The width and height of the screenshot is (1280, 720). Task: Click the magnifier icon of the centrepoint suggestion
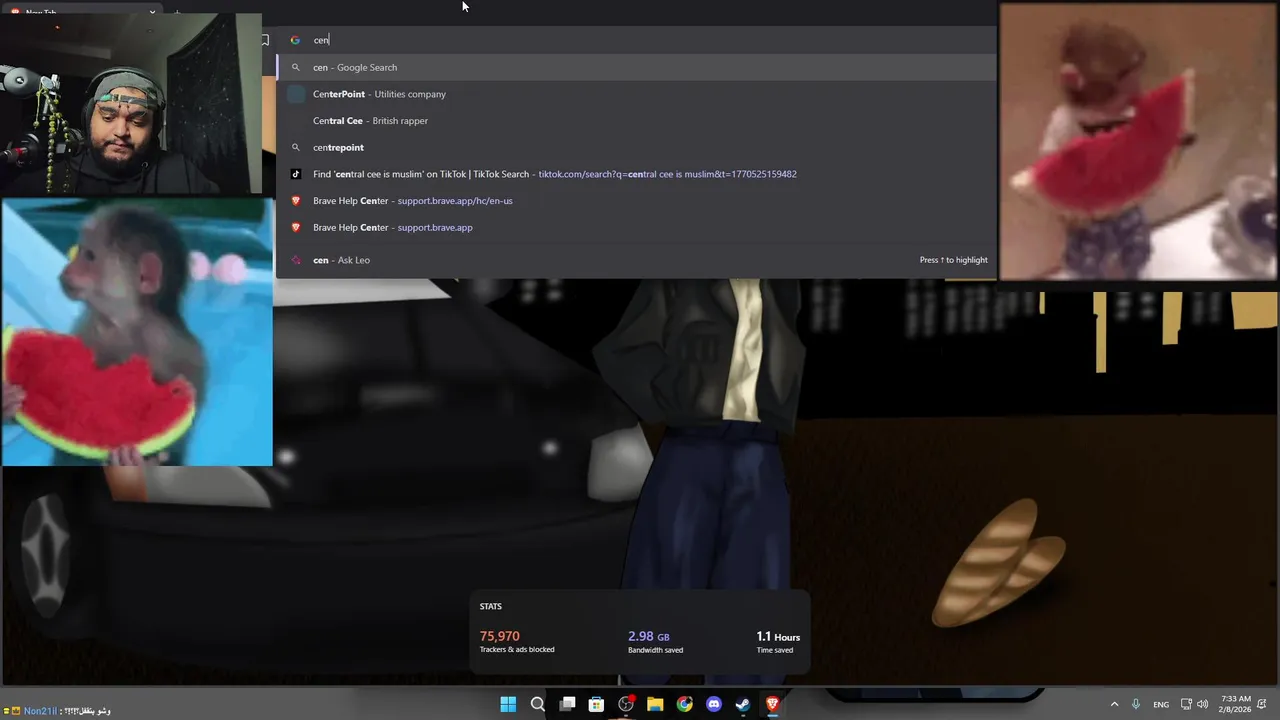[295, 147]
